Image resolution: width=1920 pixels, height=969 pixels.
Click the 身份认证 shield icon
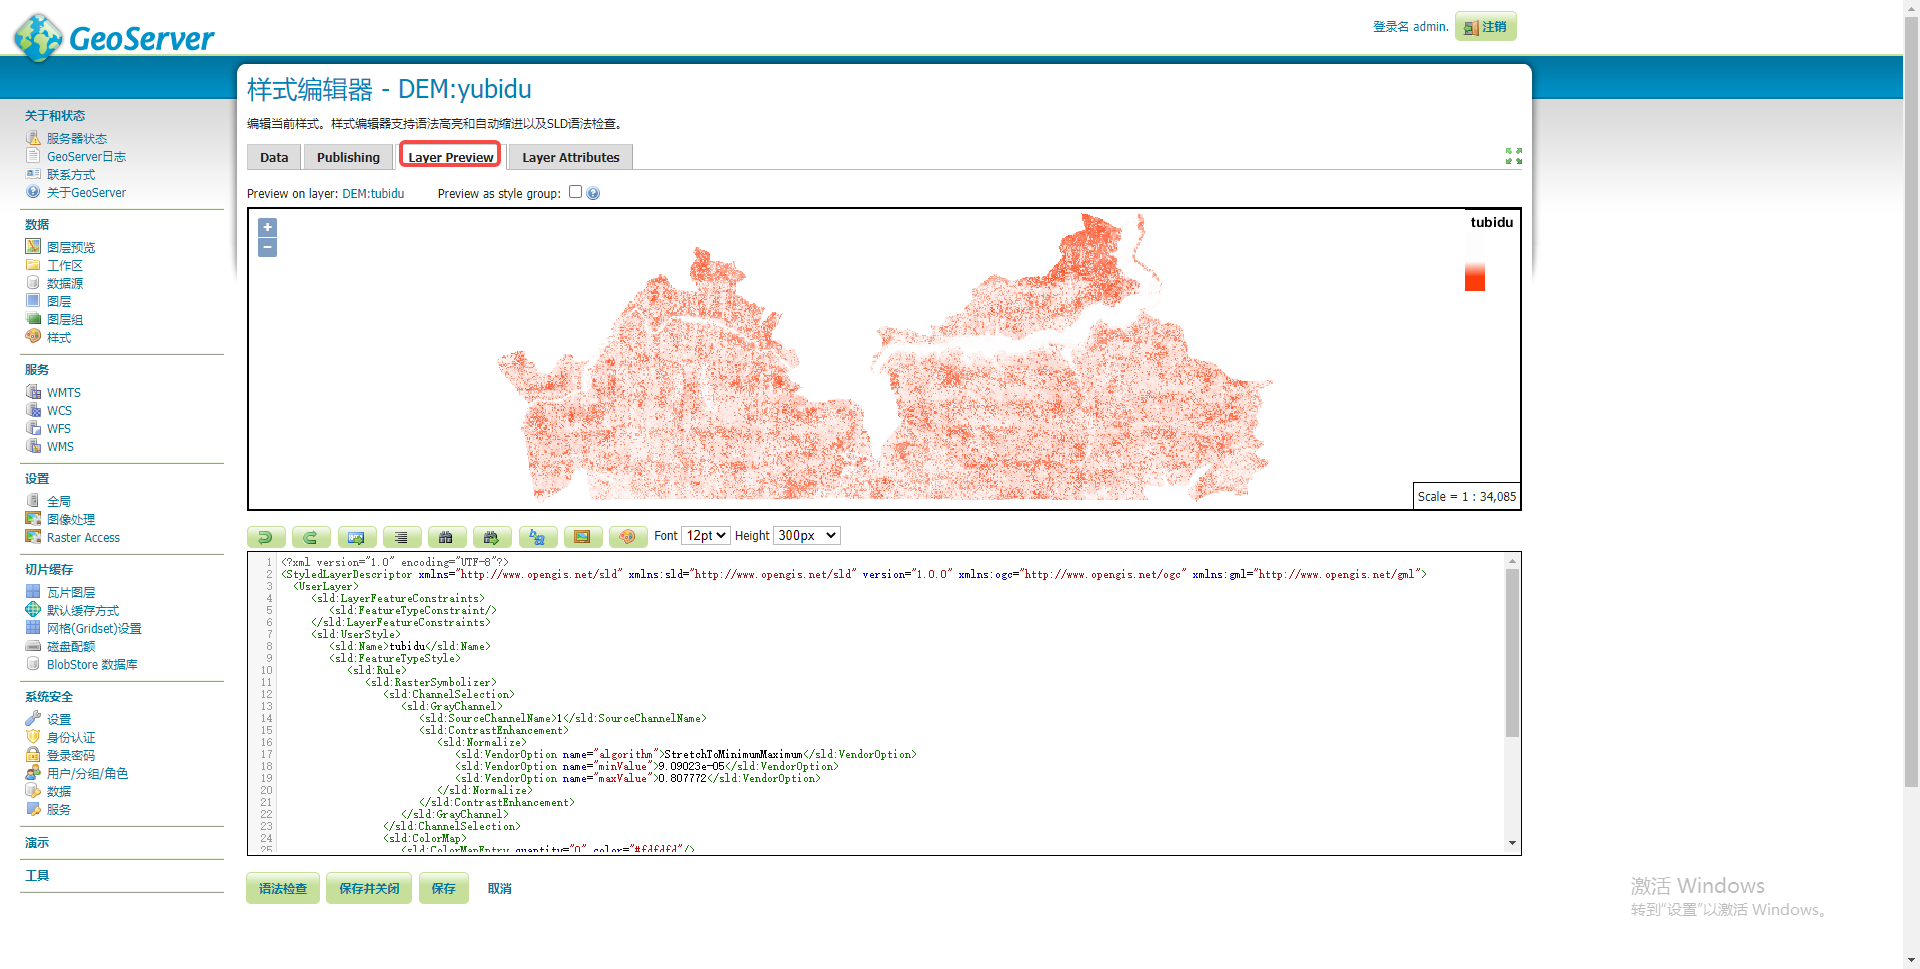pyautogui.click(x=33, y=737)
